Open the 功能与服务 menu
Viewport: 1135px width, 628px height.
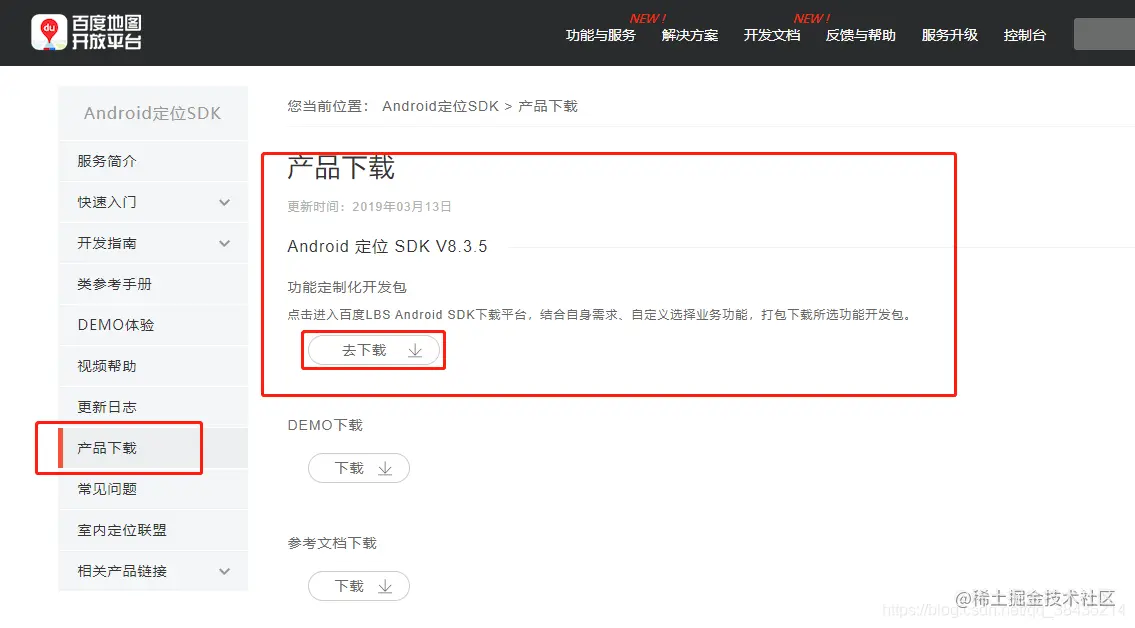pyautogui.click(x=600, y=35)
